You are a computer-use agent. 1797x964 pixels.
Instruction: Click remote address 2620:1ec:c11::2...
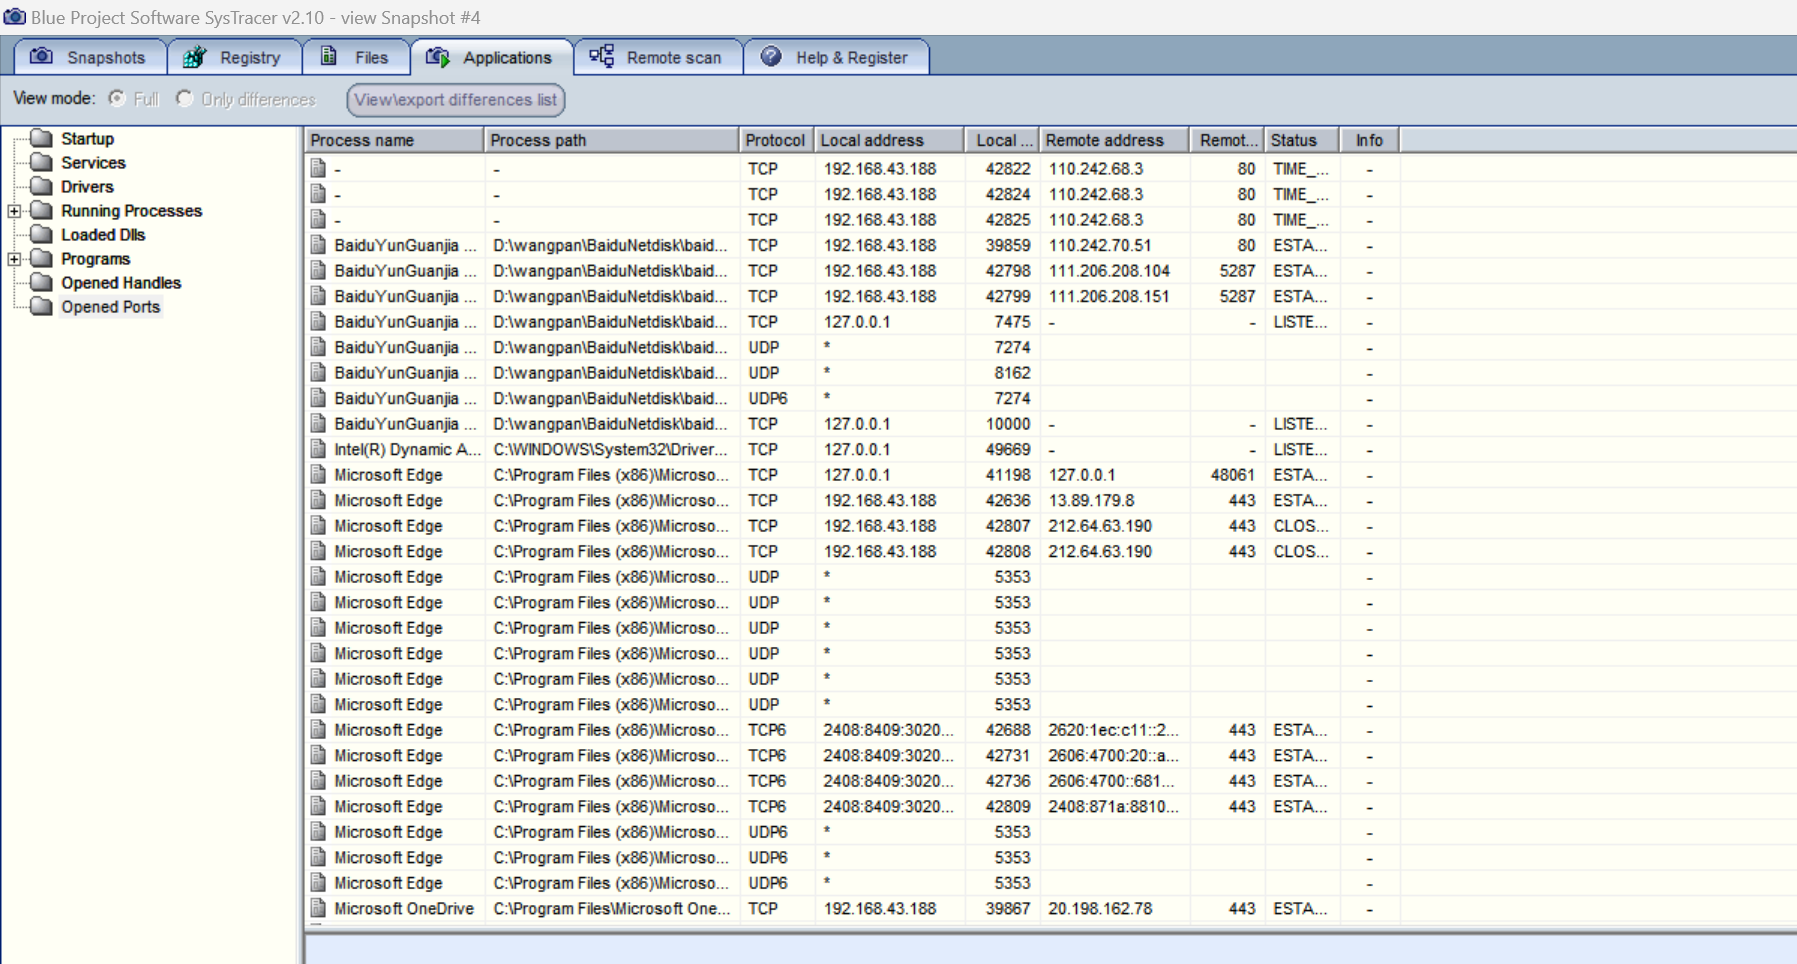[x=1113, y=730]
